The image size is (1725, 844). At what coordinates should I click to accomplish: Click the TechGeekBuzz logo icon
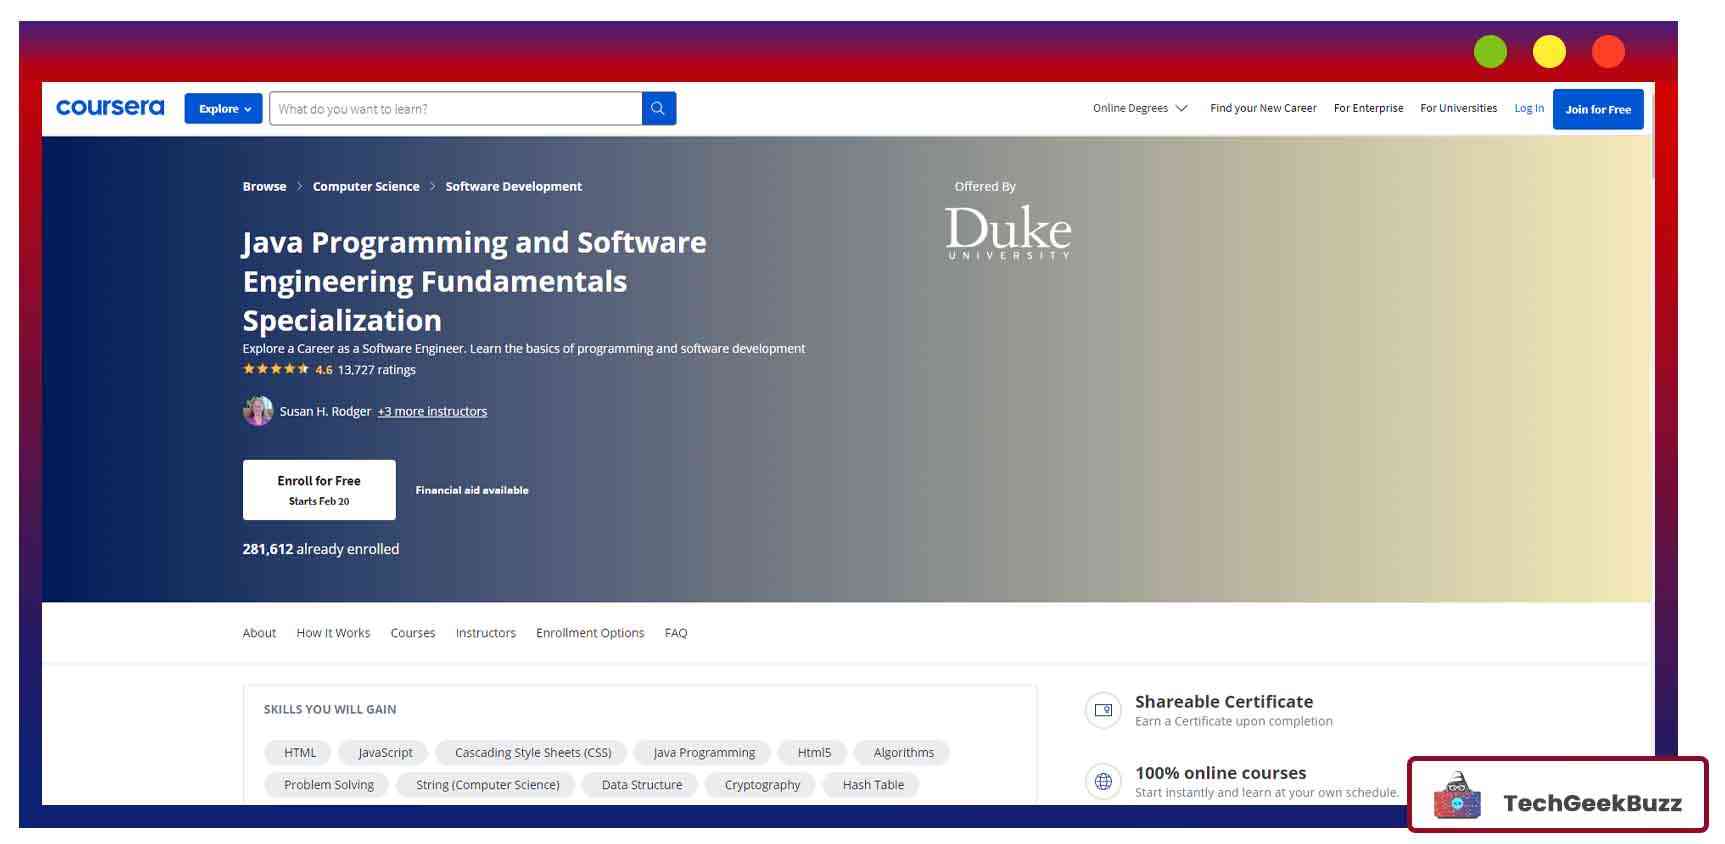[1457, 798]
